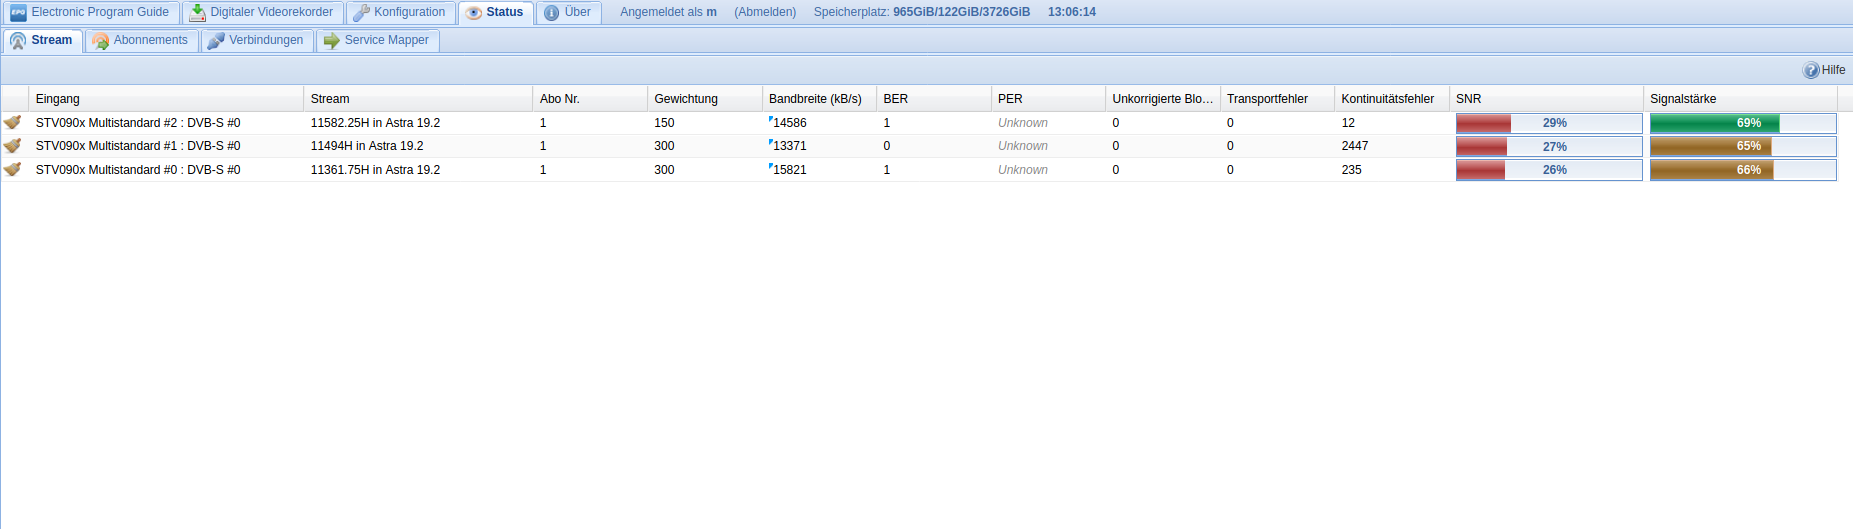
Task: Click continuity error value 2447
Action: click(1355, 146)
